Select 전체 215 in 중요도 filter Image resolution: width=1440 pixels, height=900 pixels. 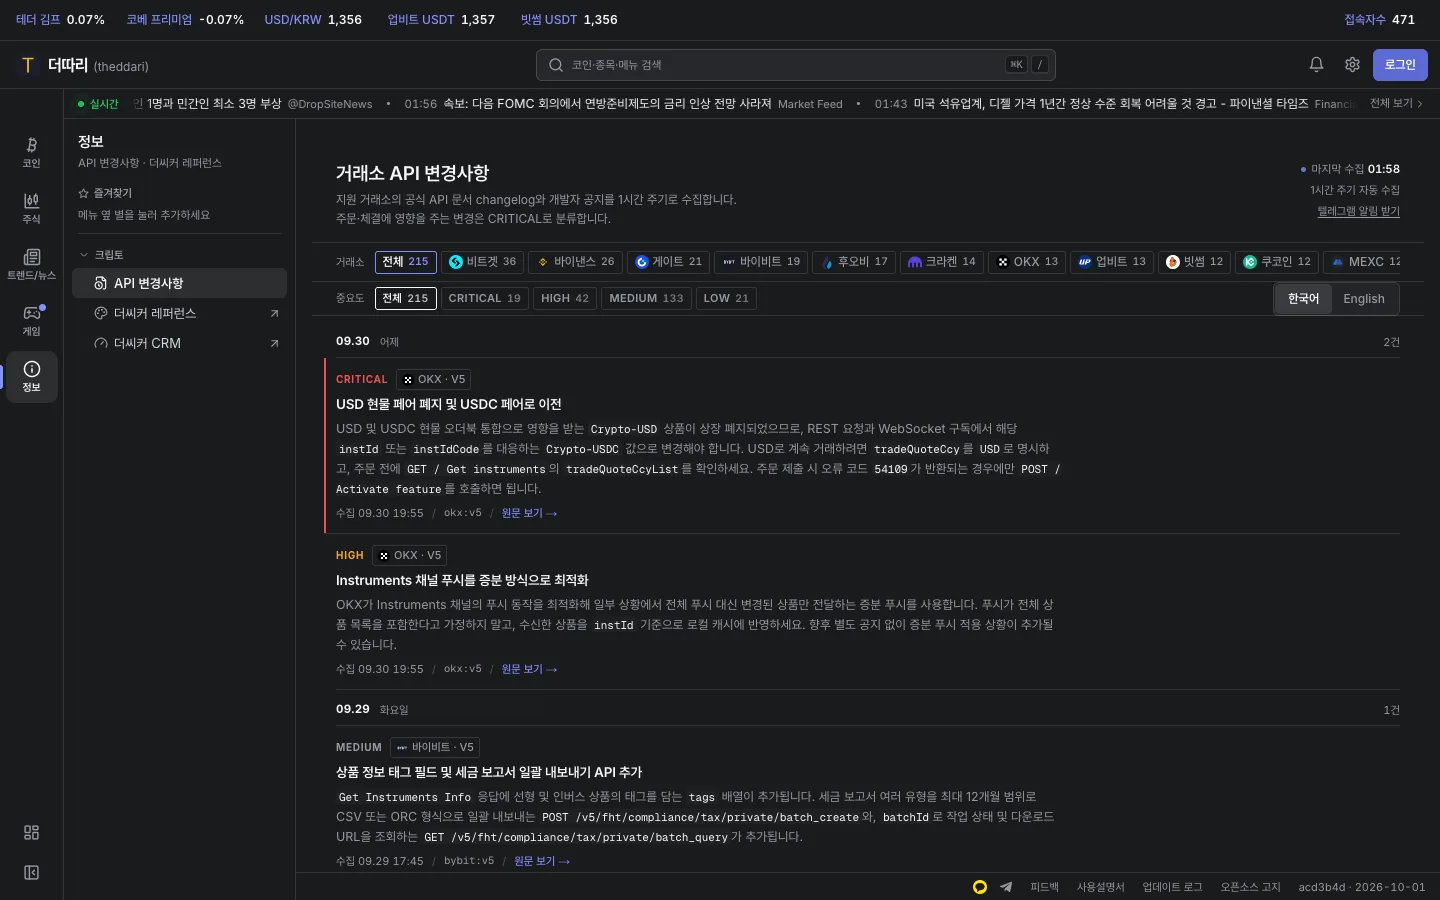pyautogui.click(x=406, y=298)
